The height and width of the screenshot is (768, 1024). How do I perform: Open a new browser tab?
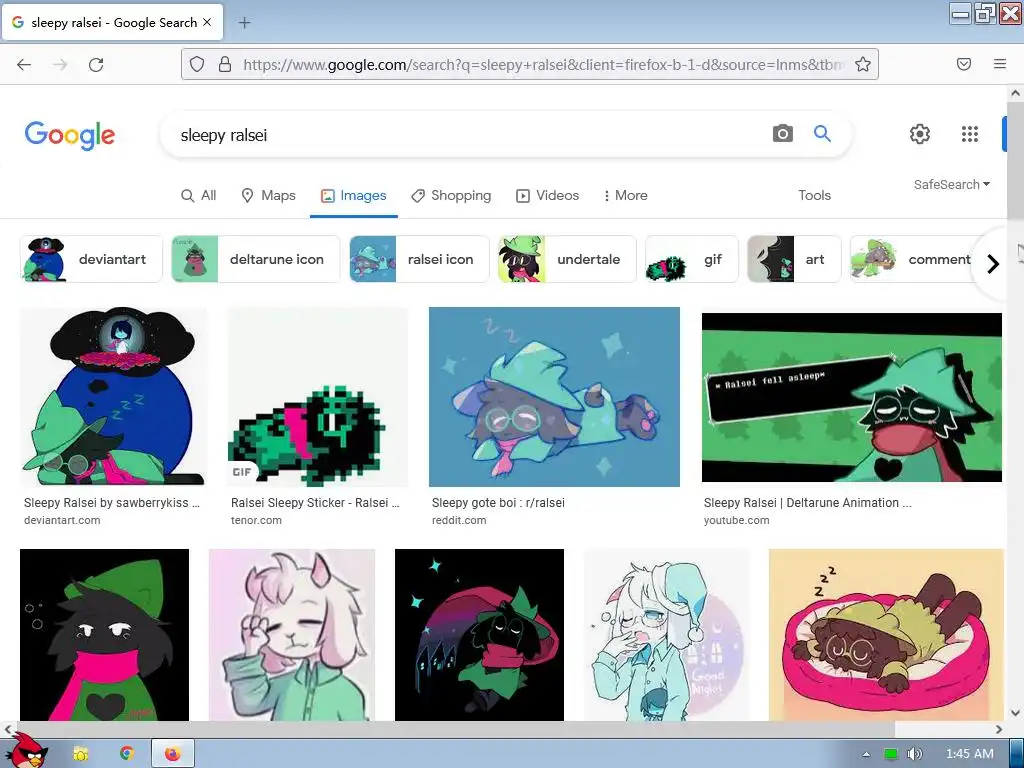tap(244, 23)
